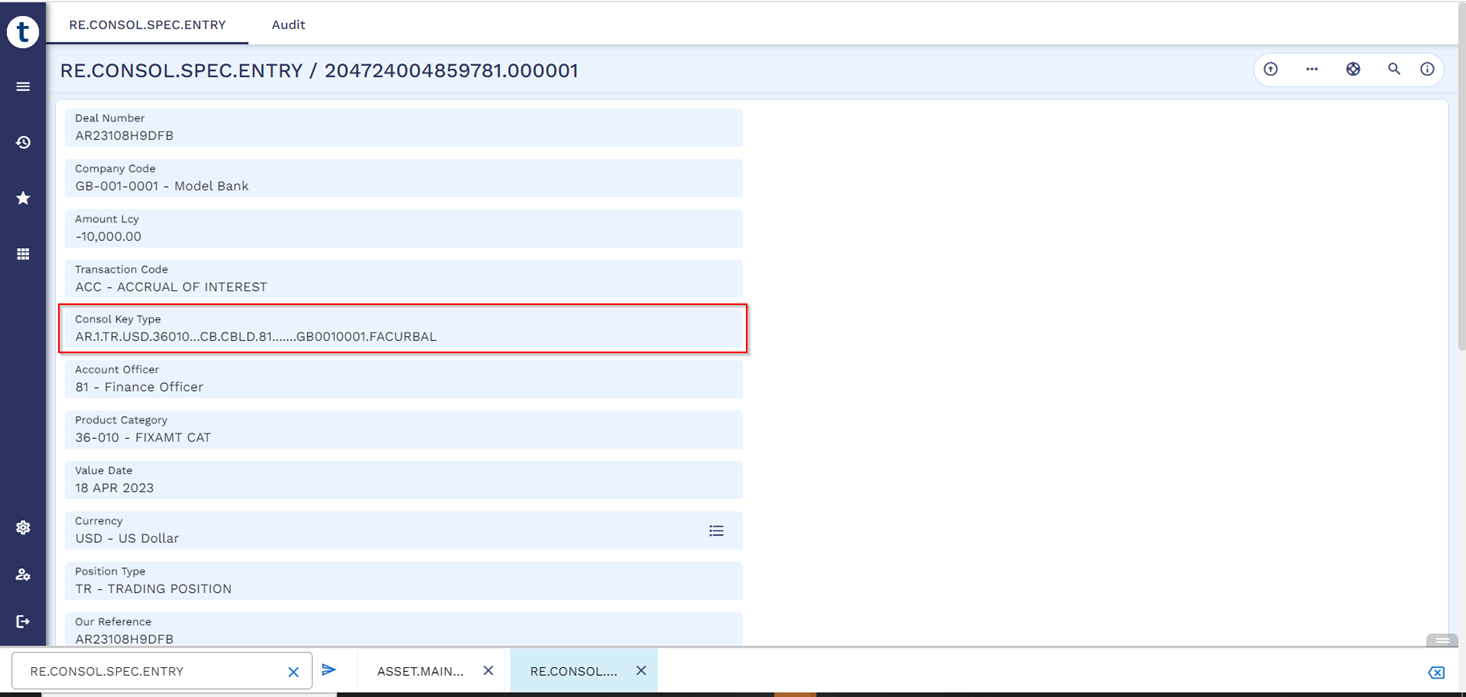Click the collapse handle above bottom bar
This screenshot has height=697, width=1466.
[1441, 641]
